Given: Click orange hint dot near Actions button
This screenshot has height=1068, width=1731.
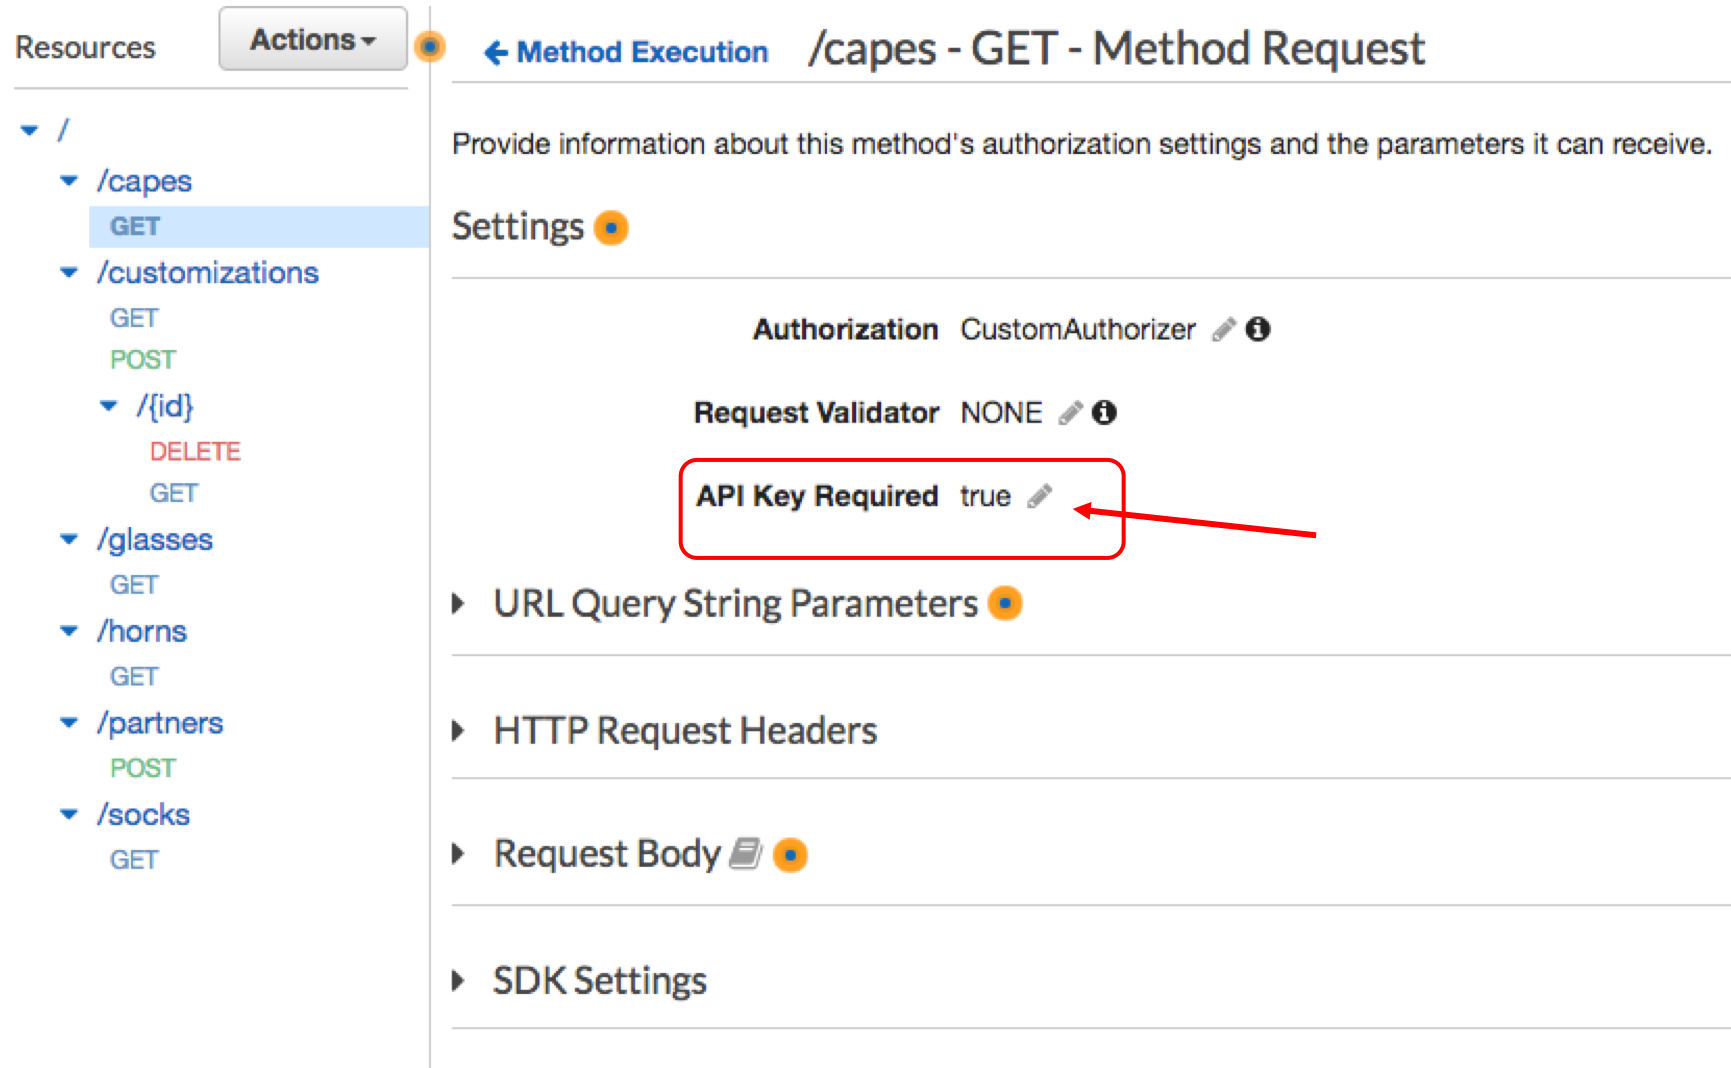Looking at the screenshot, I should click(430, 46).
